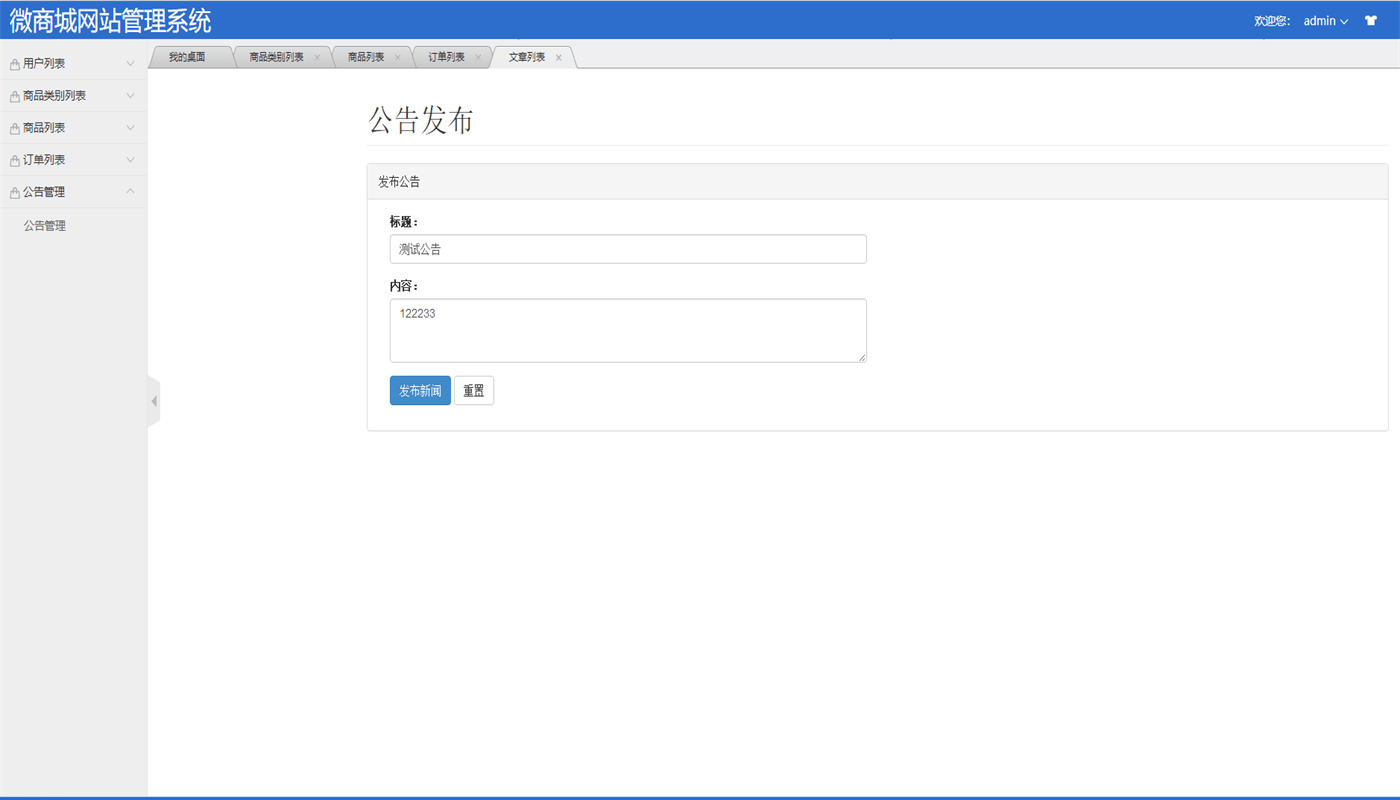Open the admin account dropdown
Screen dimensions: 1400x800
click(1325, 19)
